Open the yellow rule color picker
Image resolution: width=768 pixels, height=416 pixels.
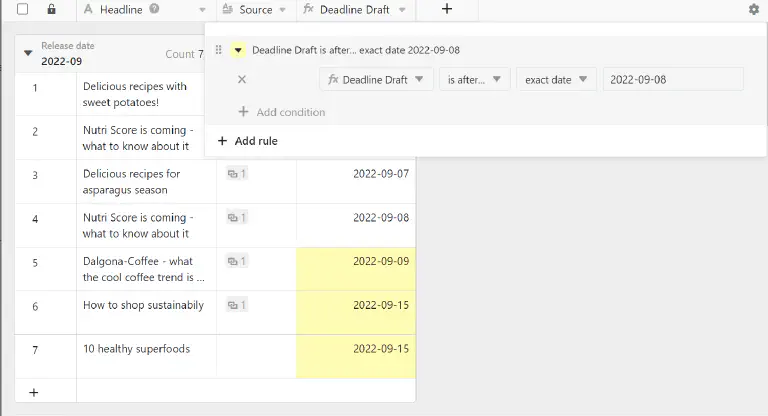pyautogui.click(x=238, y=50)
